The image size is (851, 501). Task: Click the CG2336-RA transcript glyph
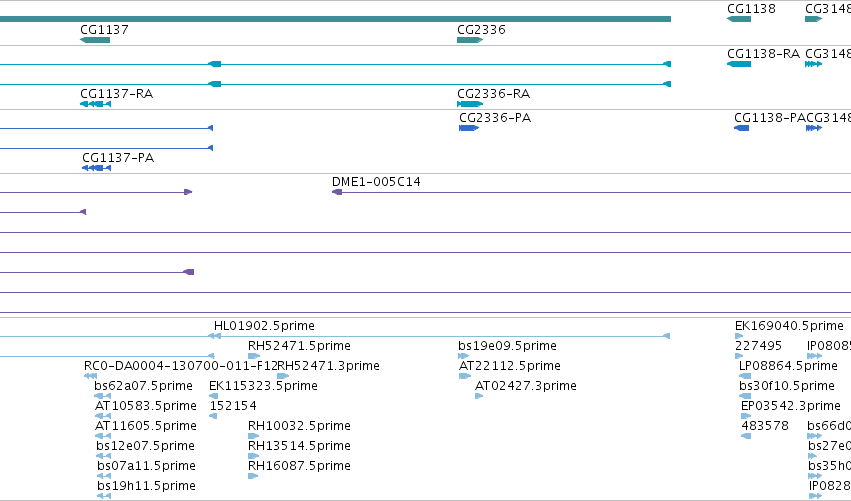(x=470, y=104)
